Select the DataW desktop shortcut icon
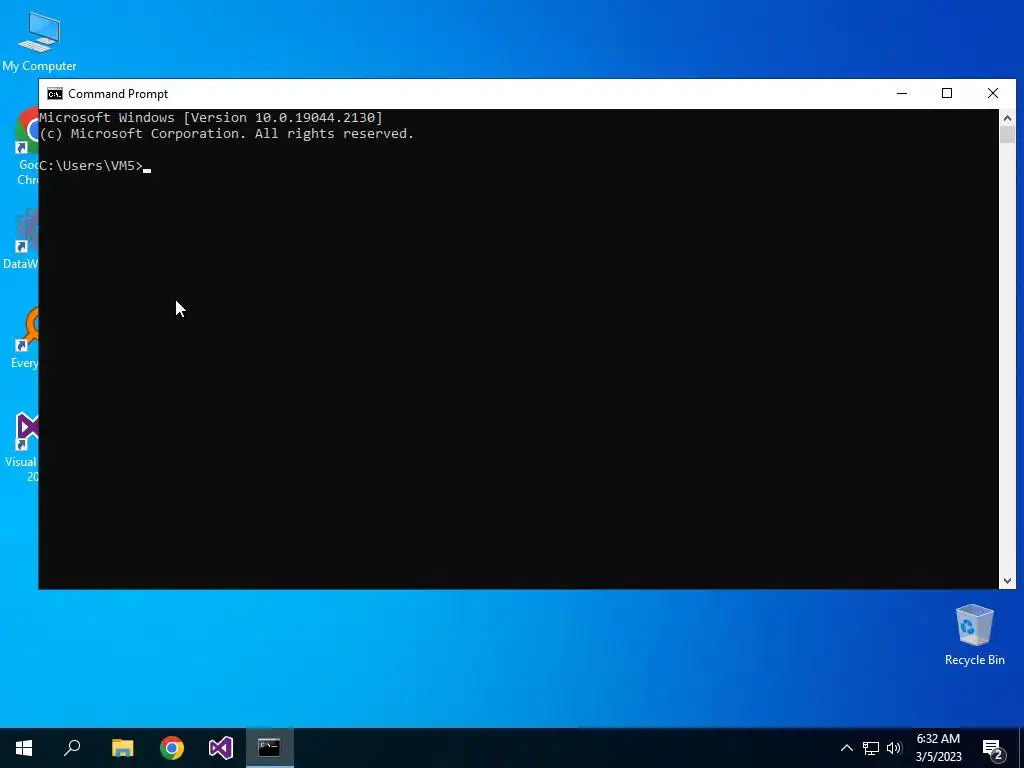 point(21,239)
